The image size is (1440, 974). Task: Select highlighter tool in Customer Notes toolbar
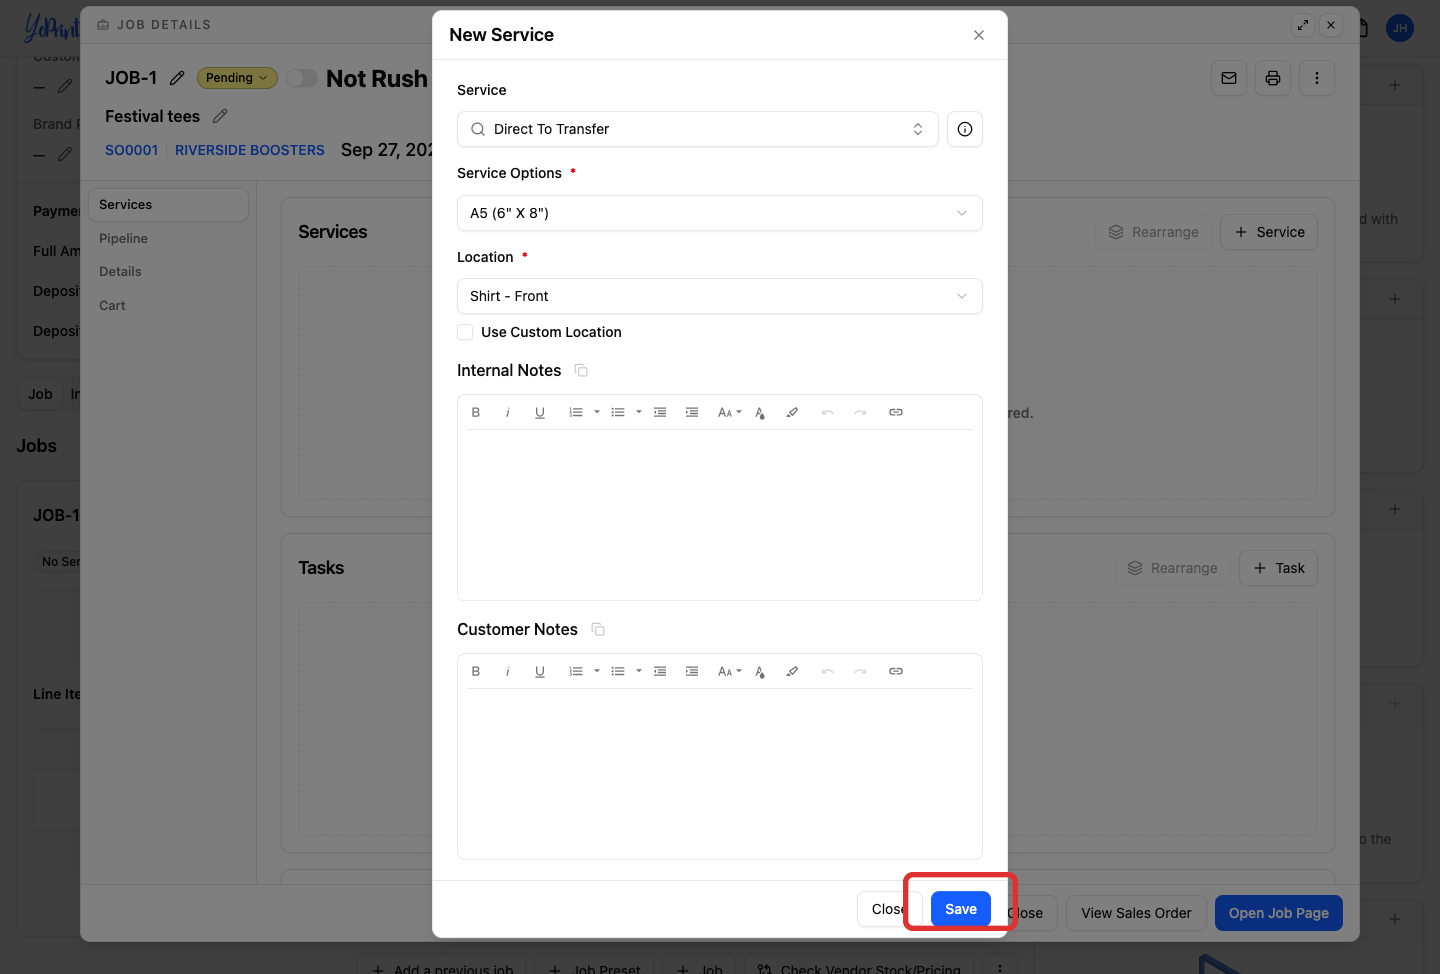pos(792,671)
